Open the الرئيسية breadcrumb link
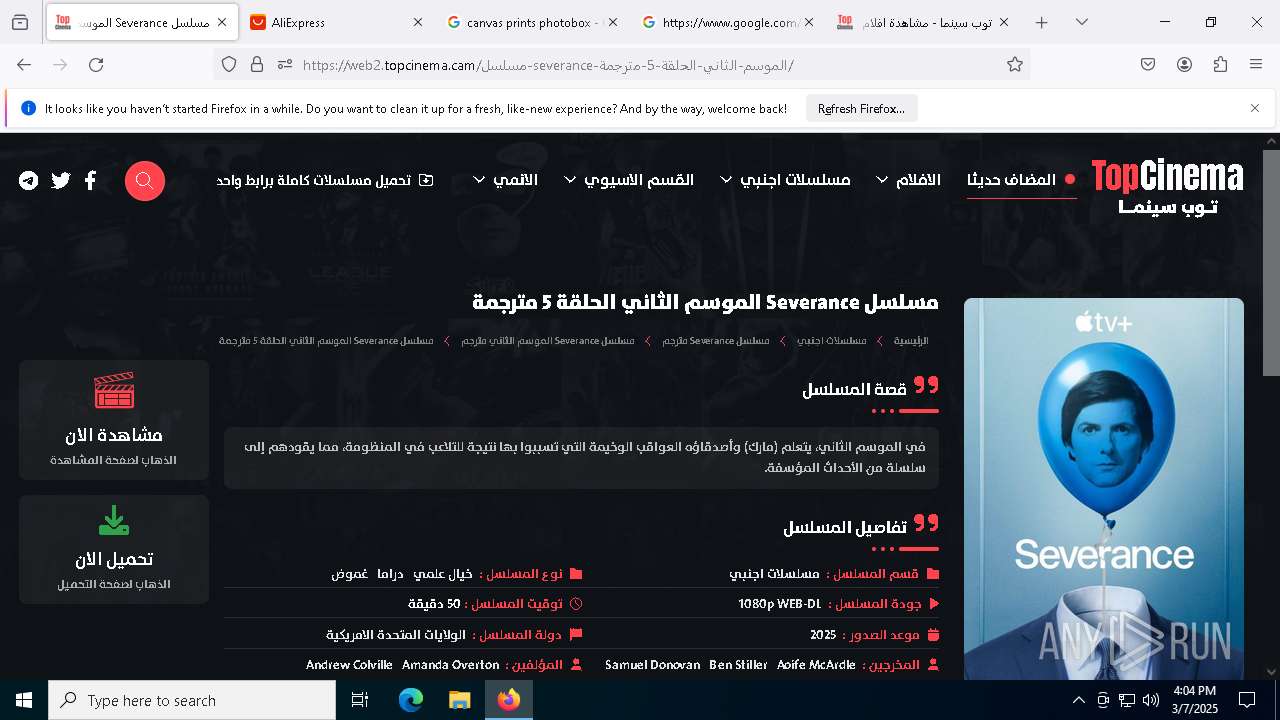The width and height of the screenshot is (1280, 720). (x=911, y=341)
